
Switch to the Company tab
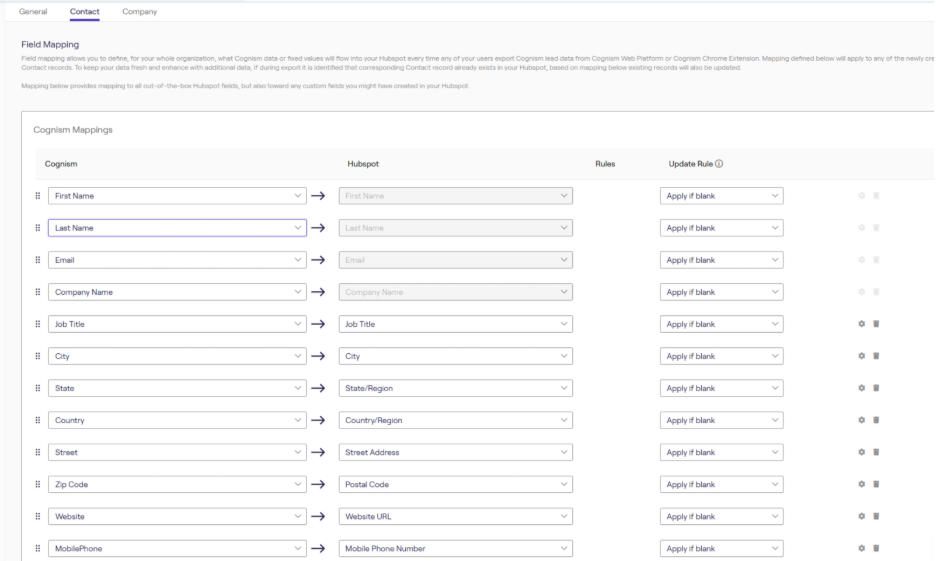point(139,12)
